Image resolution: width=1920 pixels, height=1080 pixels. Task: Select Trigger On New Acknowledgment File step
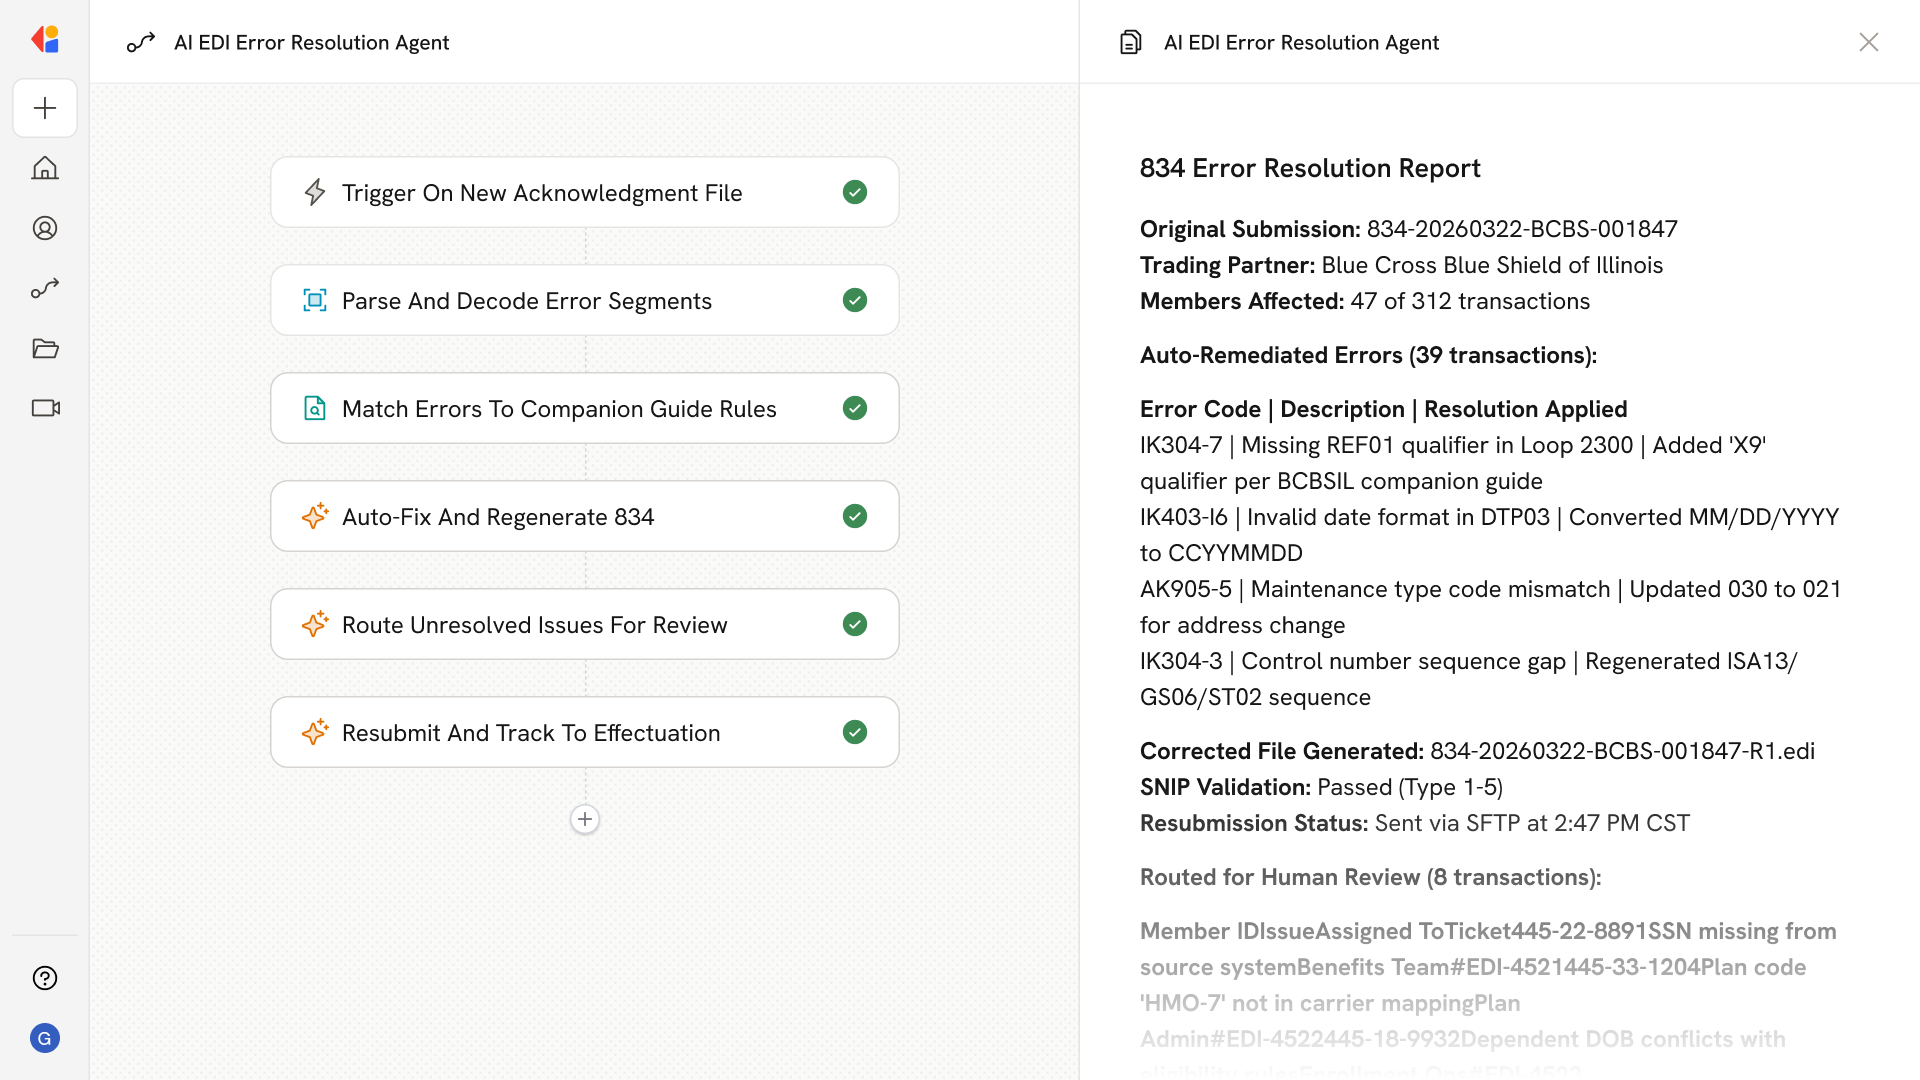click(x=541, y=192)
